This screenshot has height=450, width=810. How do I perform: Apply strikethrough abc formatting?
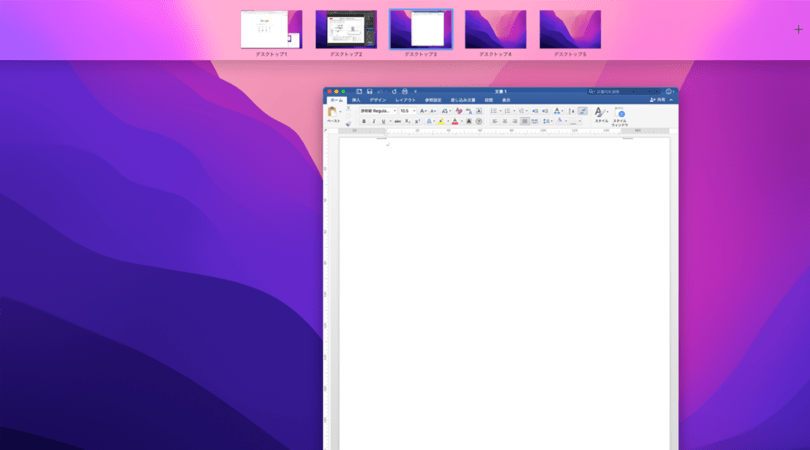[398, 121]
